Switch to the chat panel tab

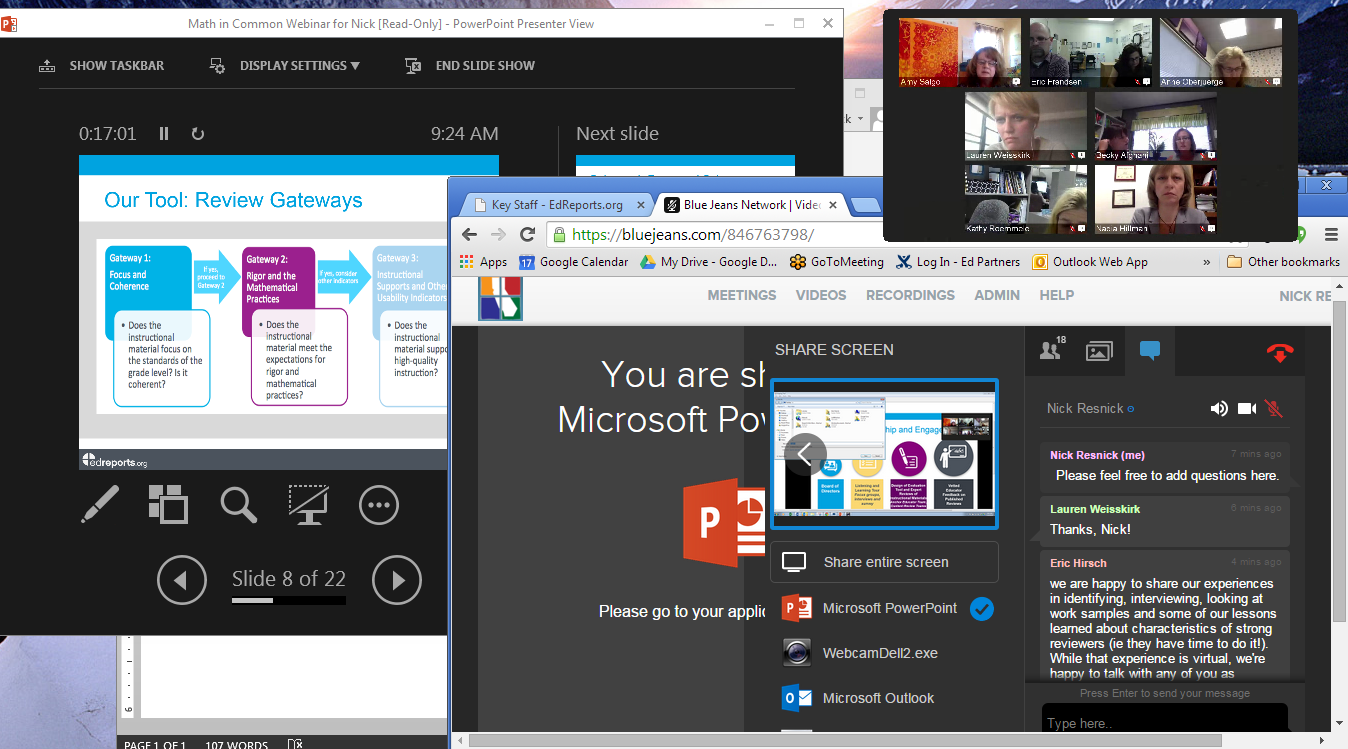1149,351
